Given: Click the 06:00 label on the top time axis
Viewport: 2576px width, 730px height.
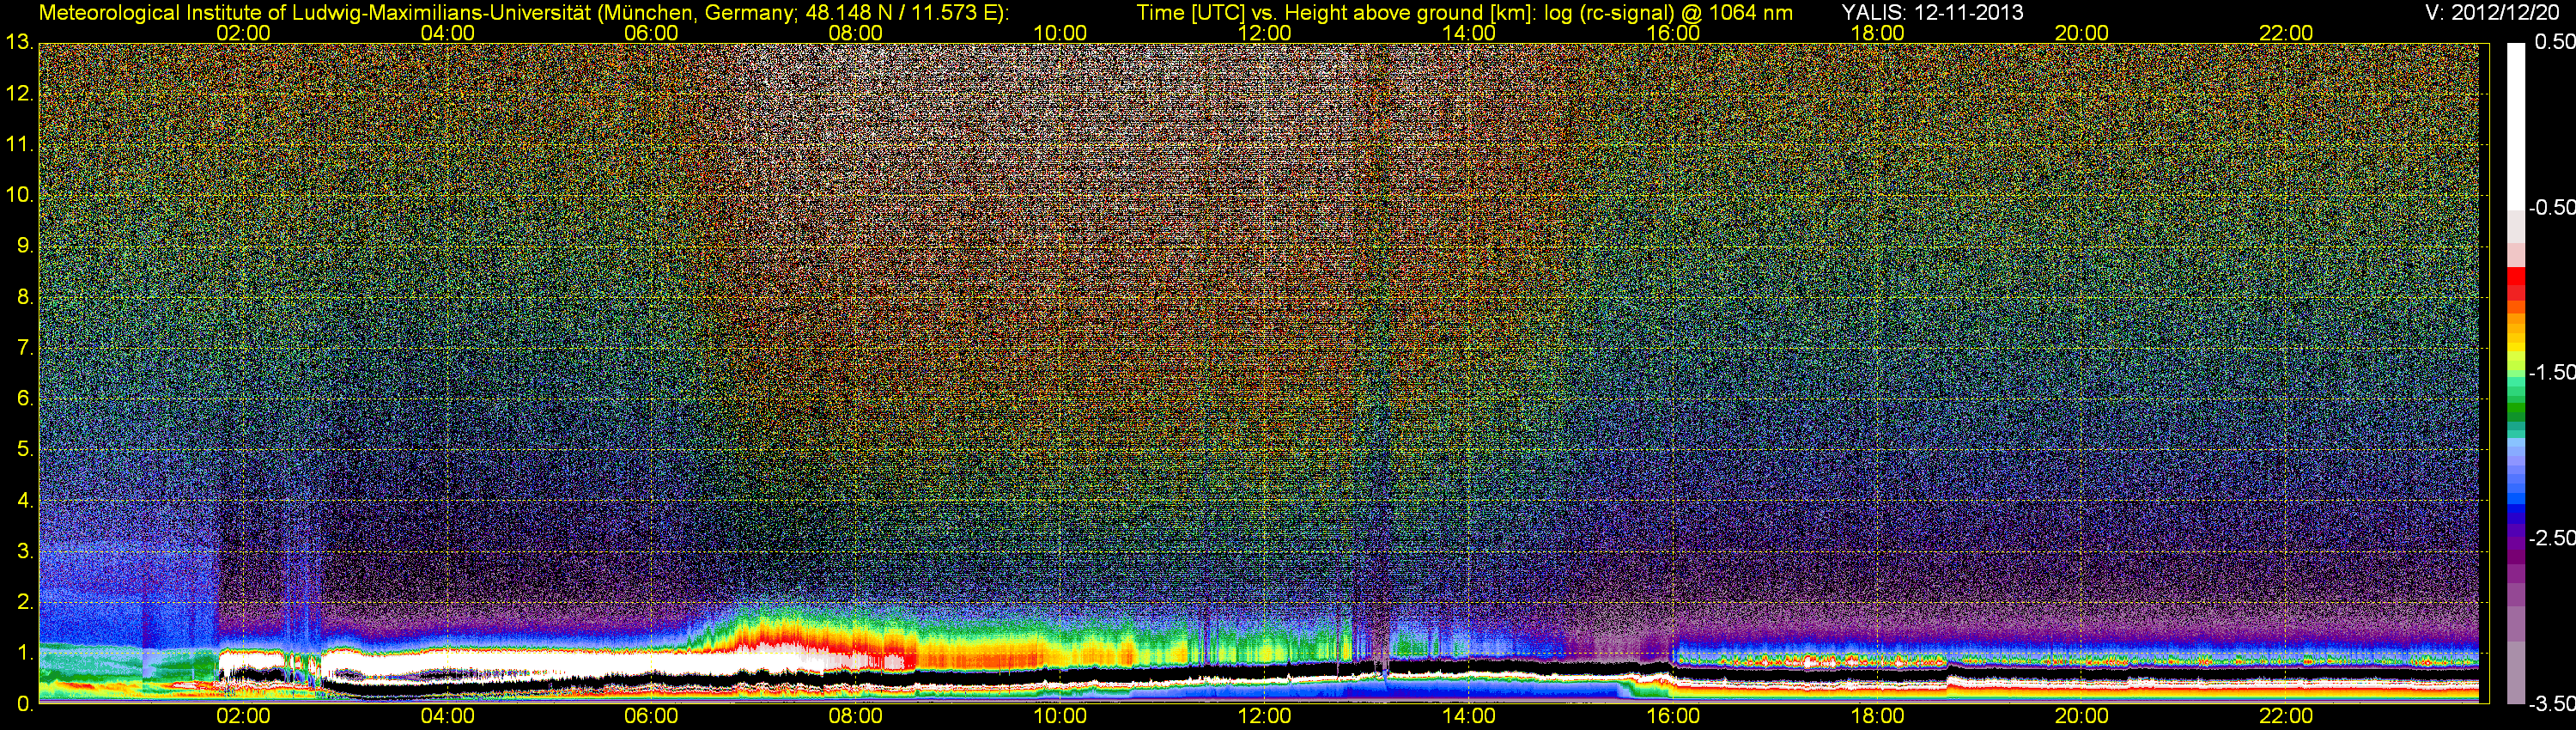Looking at the screenshot, I should coord(651,33).
